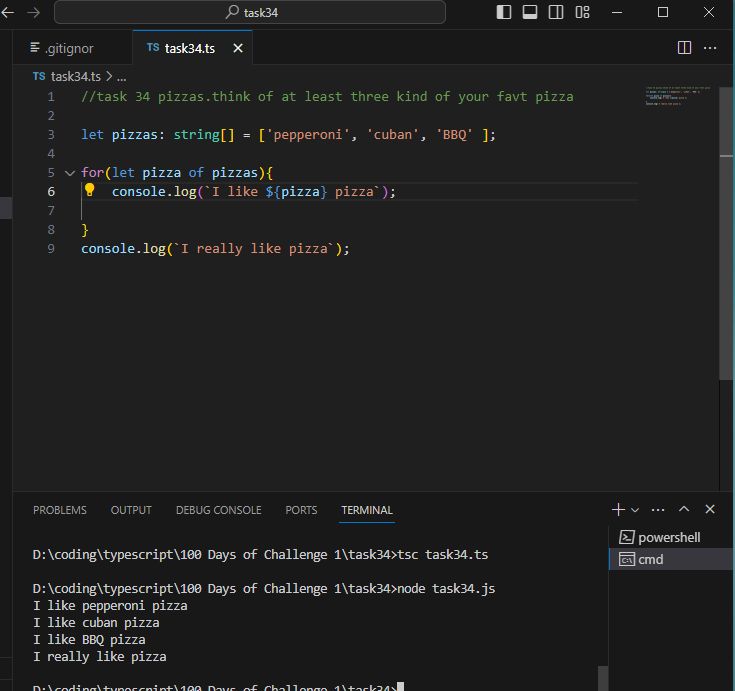The width and height of the screenshot is (735, 691).
Task: Click the comment text on line 1
Action: coord(327,97)
